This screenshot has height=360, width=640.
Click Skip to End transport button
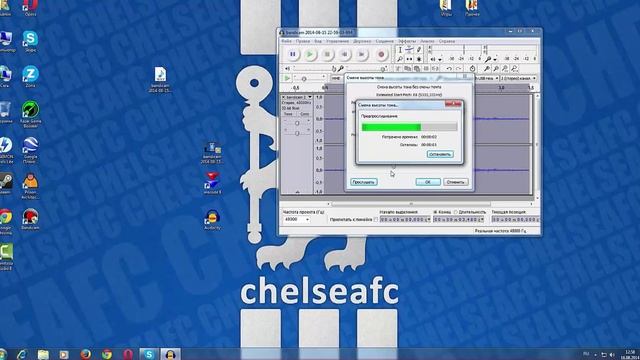pyautogui.click(x=361, y=54)
